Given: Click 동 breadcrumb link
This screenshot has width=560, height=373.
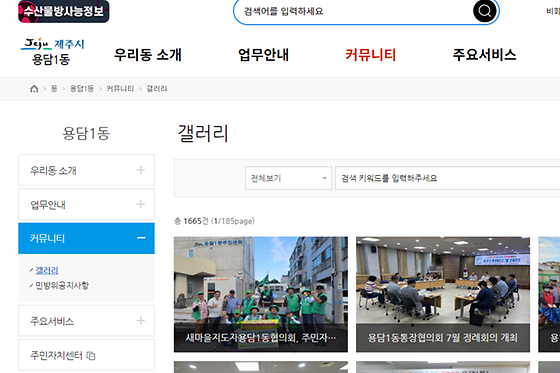Looking at the screenshot, I should 54,89.
